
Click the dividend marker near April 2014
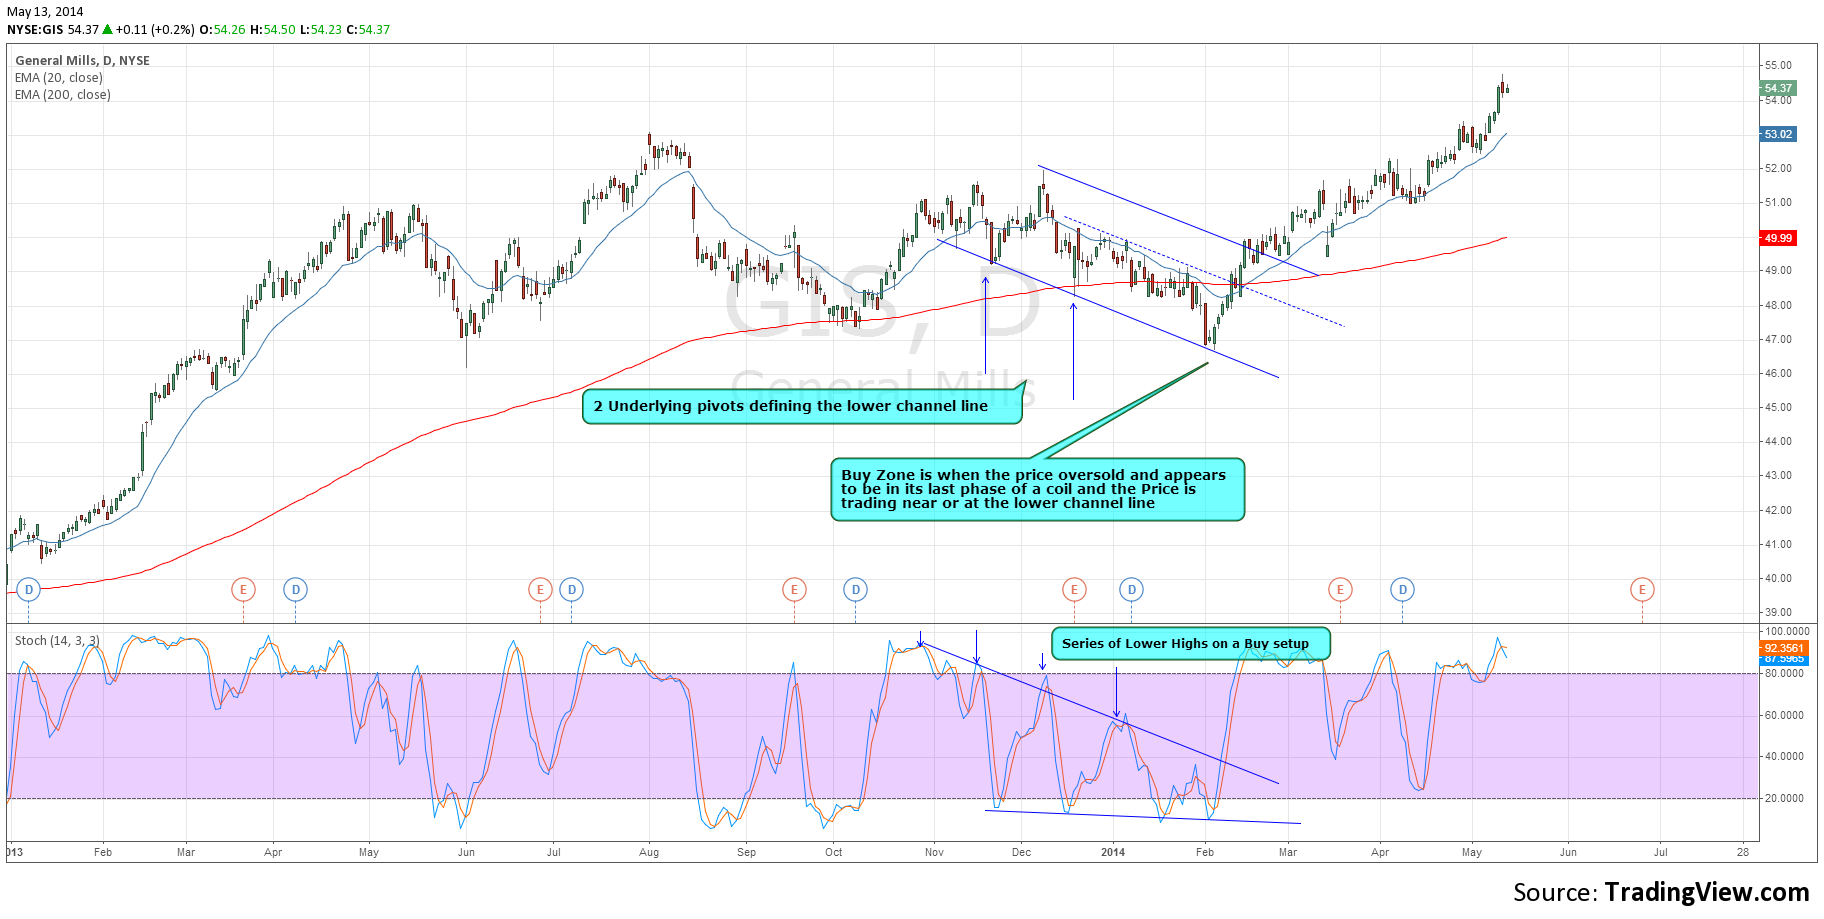(1402, 590)
